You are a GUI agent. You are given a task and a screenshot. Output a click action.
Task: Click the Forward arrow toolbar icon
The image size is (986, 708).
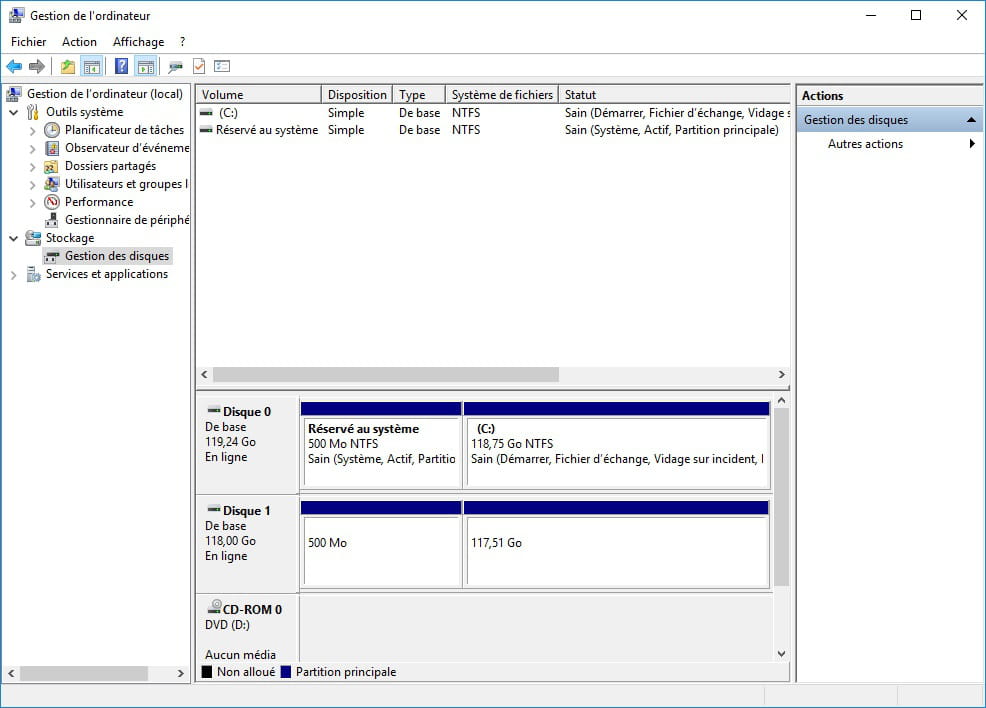(x=37, y=66)
